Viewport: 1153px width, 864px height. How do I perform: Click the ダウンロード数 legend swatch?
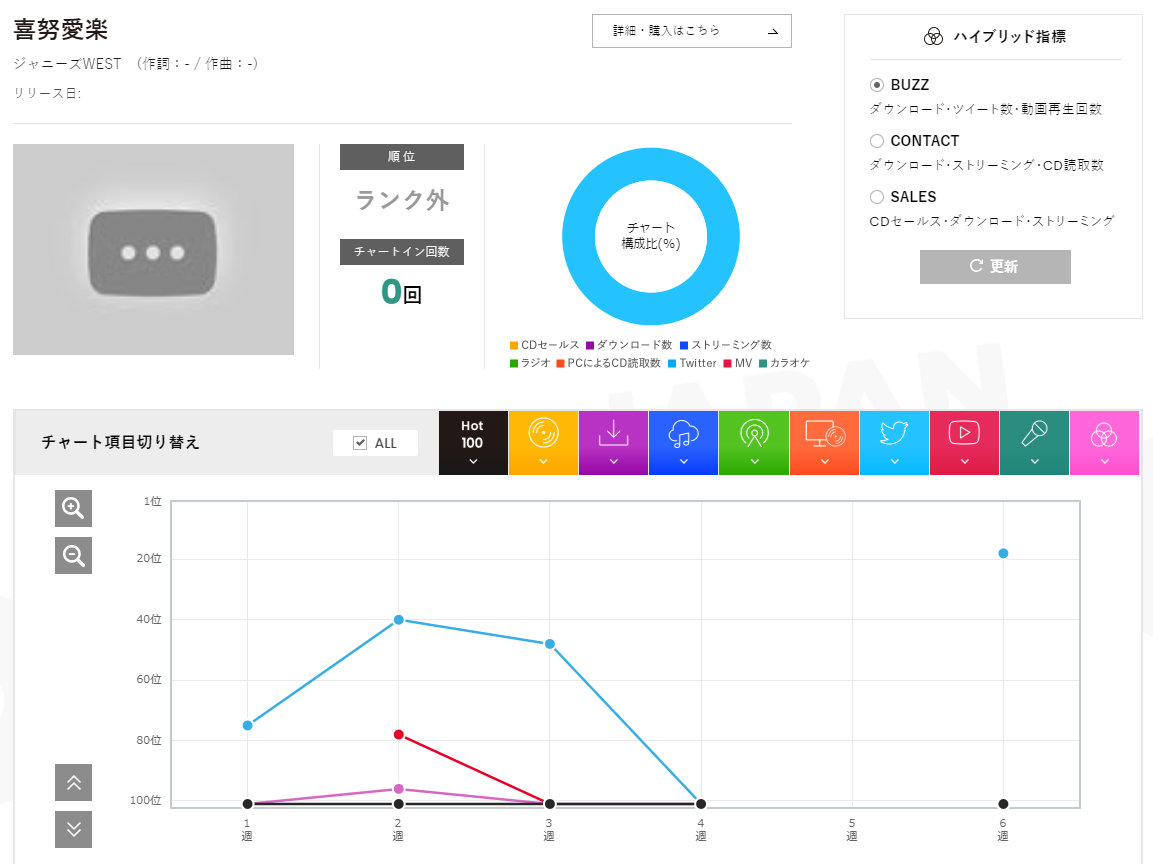[x=590, y=345]
